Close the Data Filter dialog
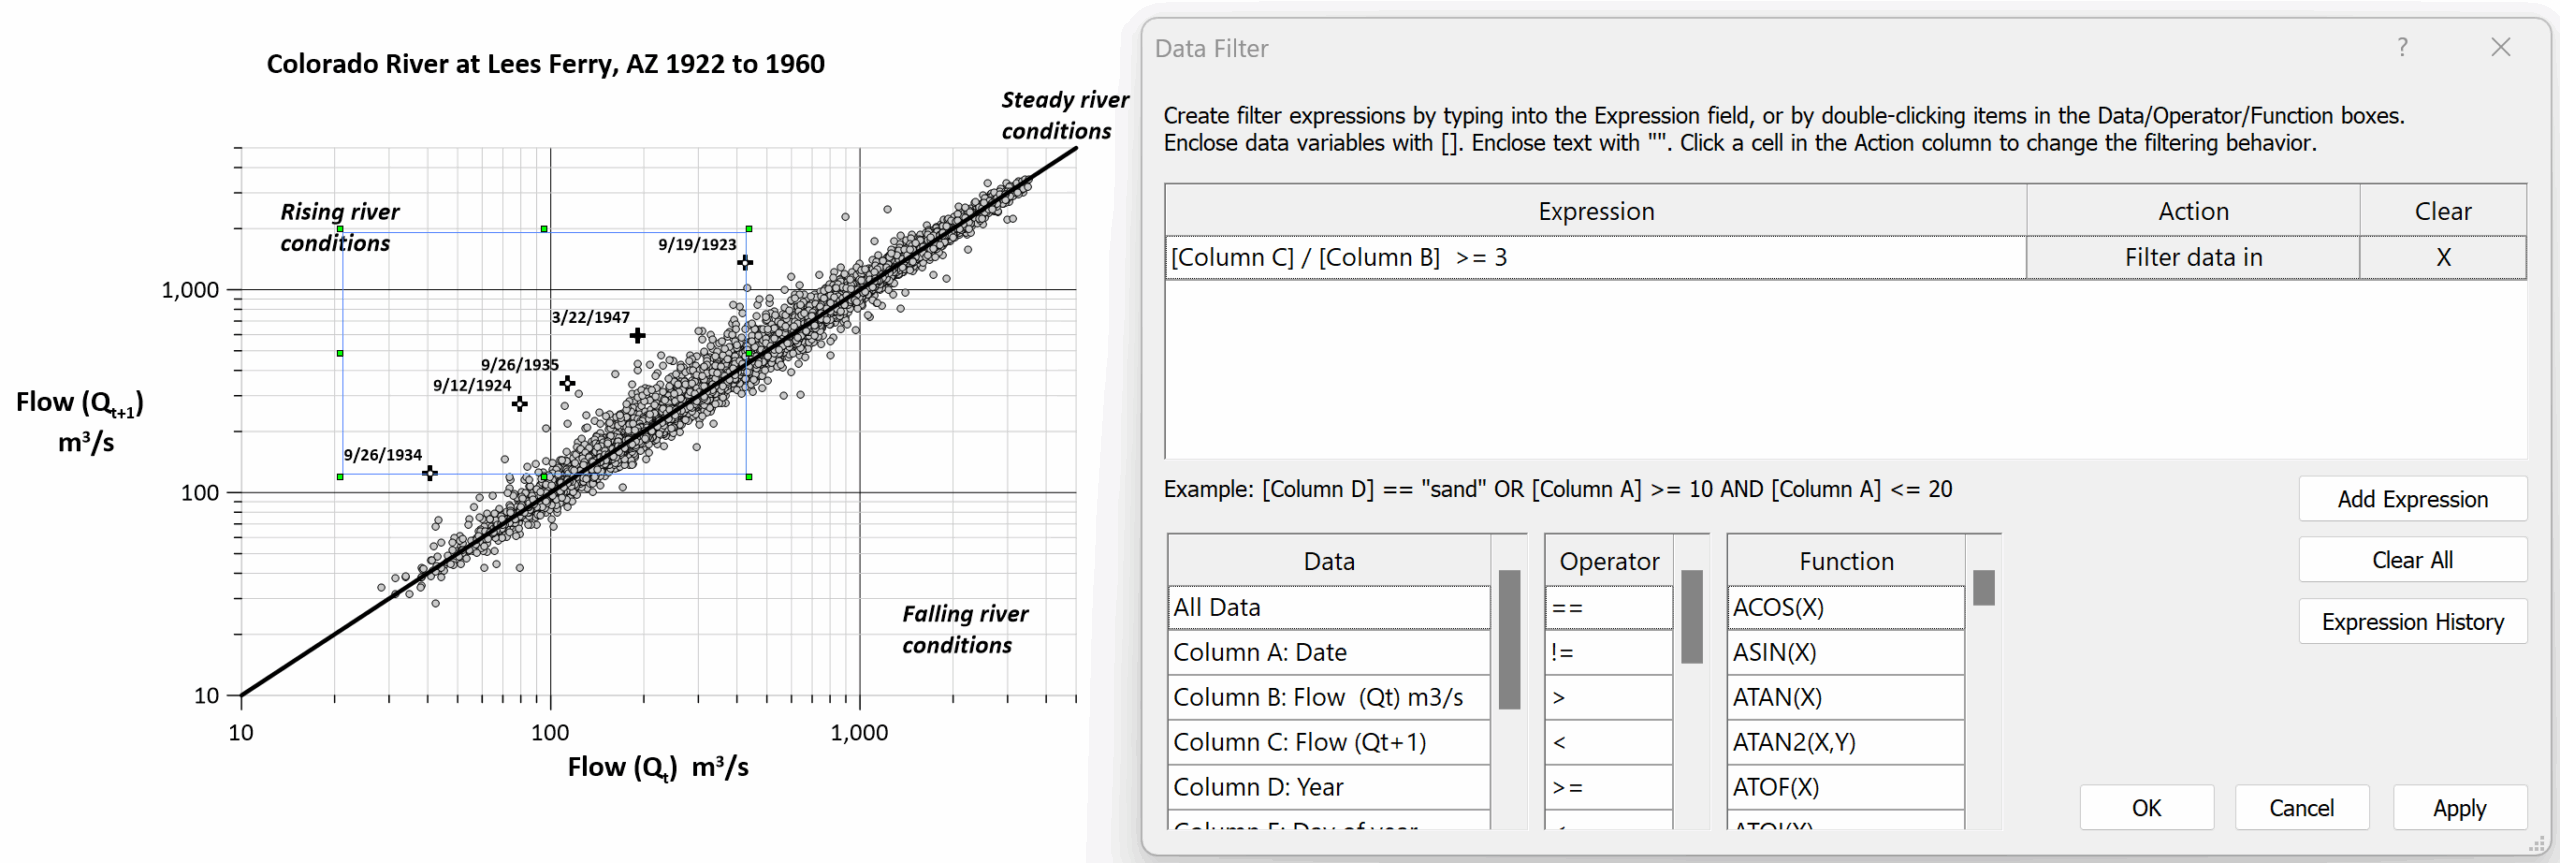2560x863 pixels. pyautogui.click(x=2500, y=47)
